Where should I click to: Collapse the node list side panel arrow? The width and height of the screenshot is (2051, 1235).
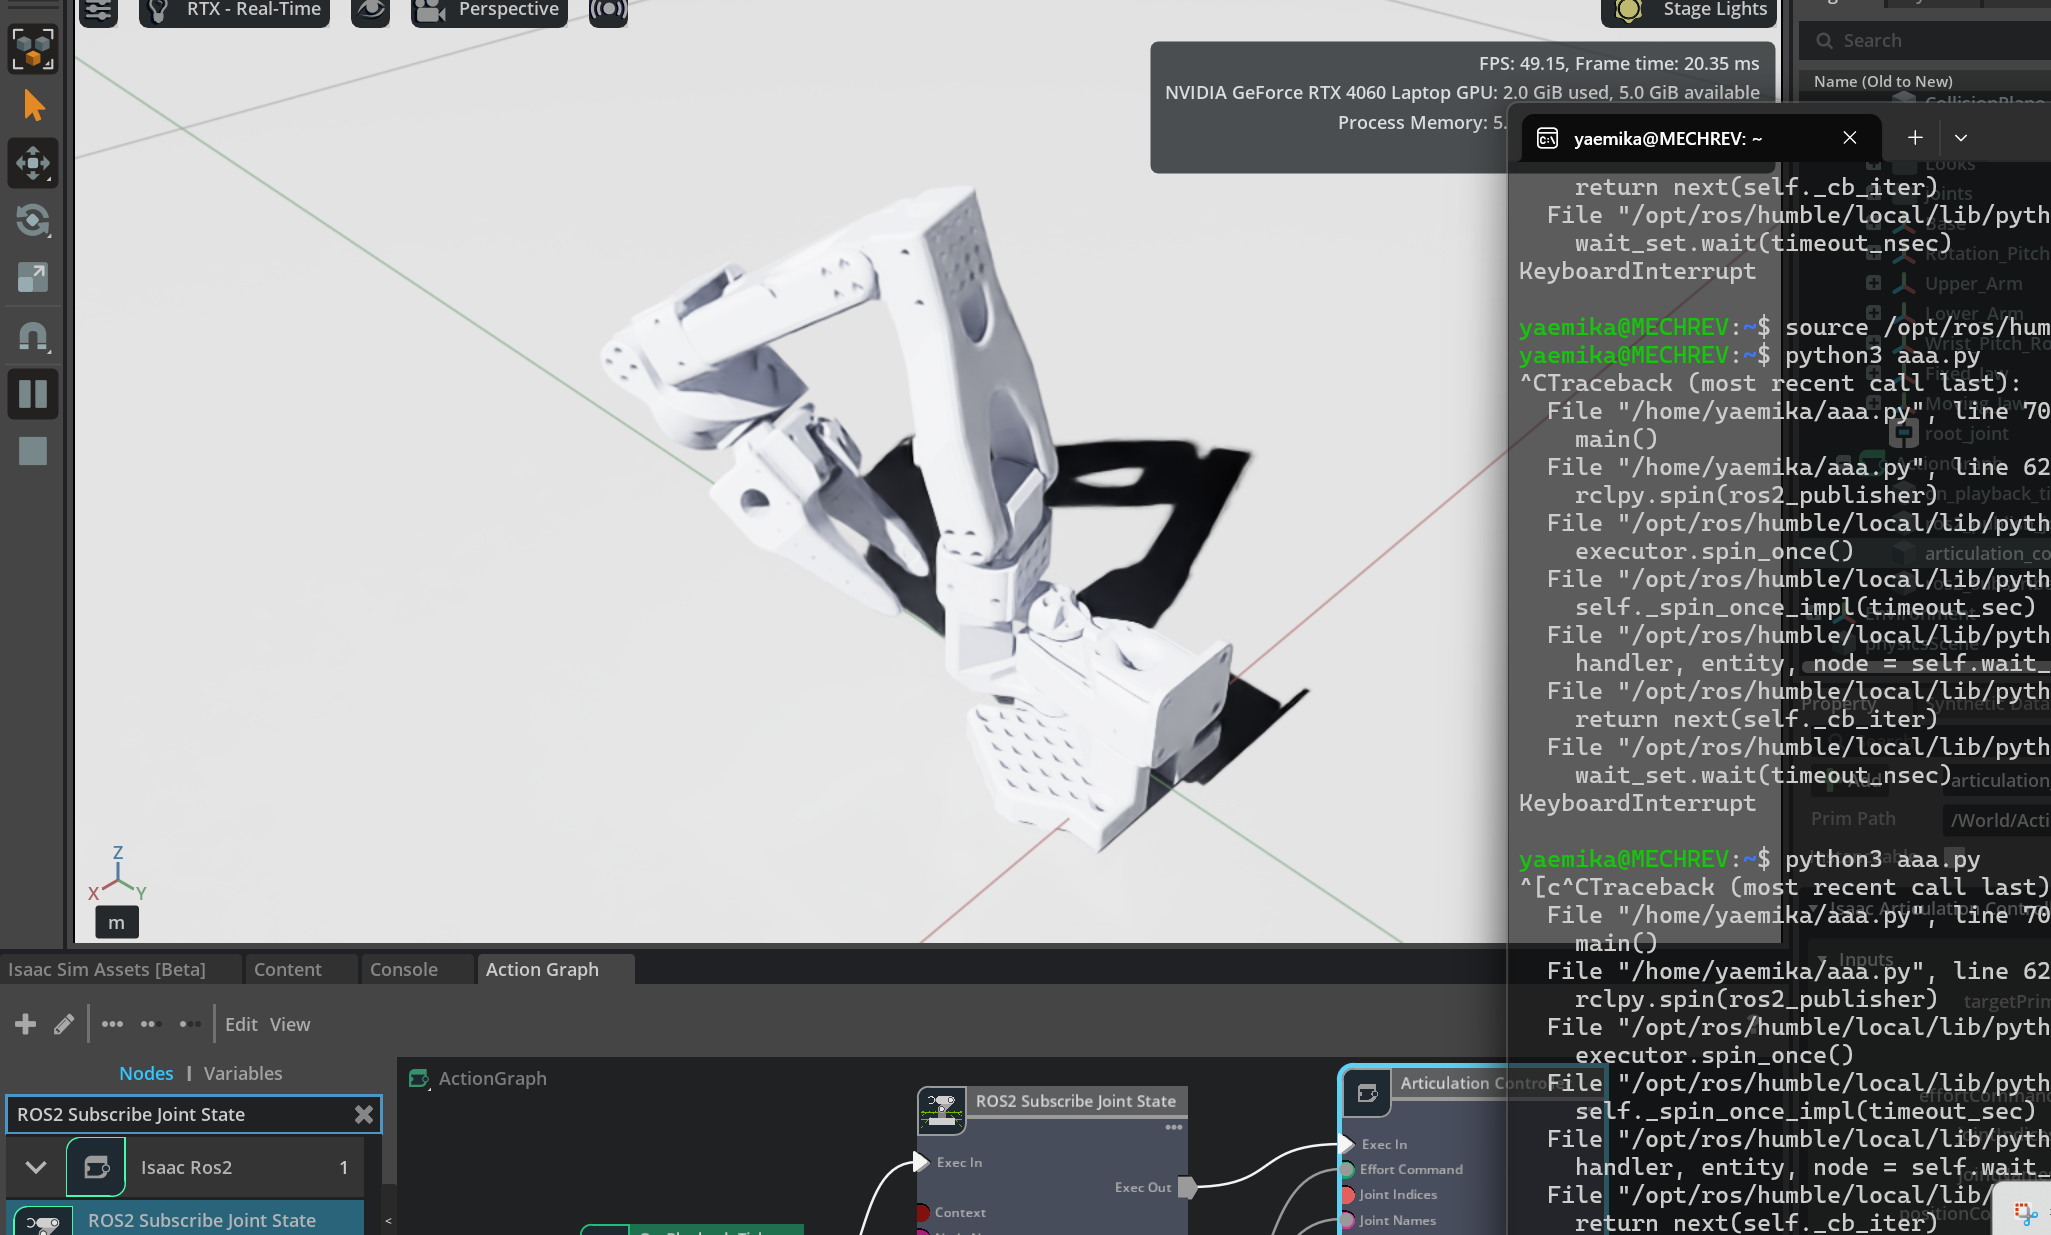(x=388, y=1220)
